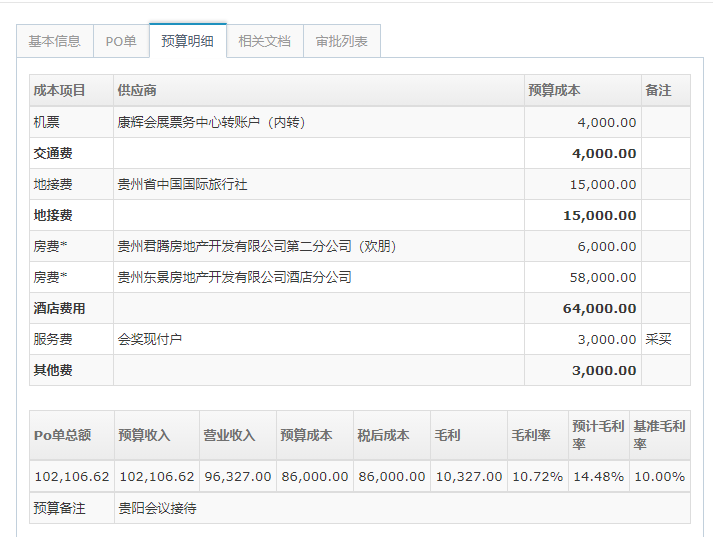Click the 备注 column header
Image resolution: width=713 pixels, height=537 pixels.
pyautogui.click(x=658, y=90)
